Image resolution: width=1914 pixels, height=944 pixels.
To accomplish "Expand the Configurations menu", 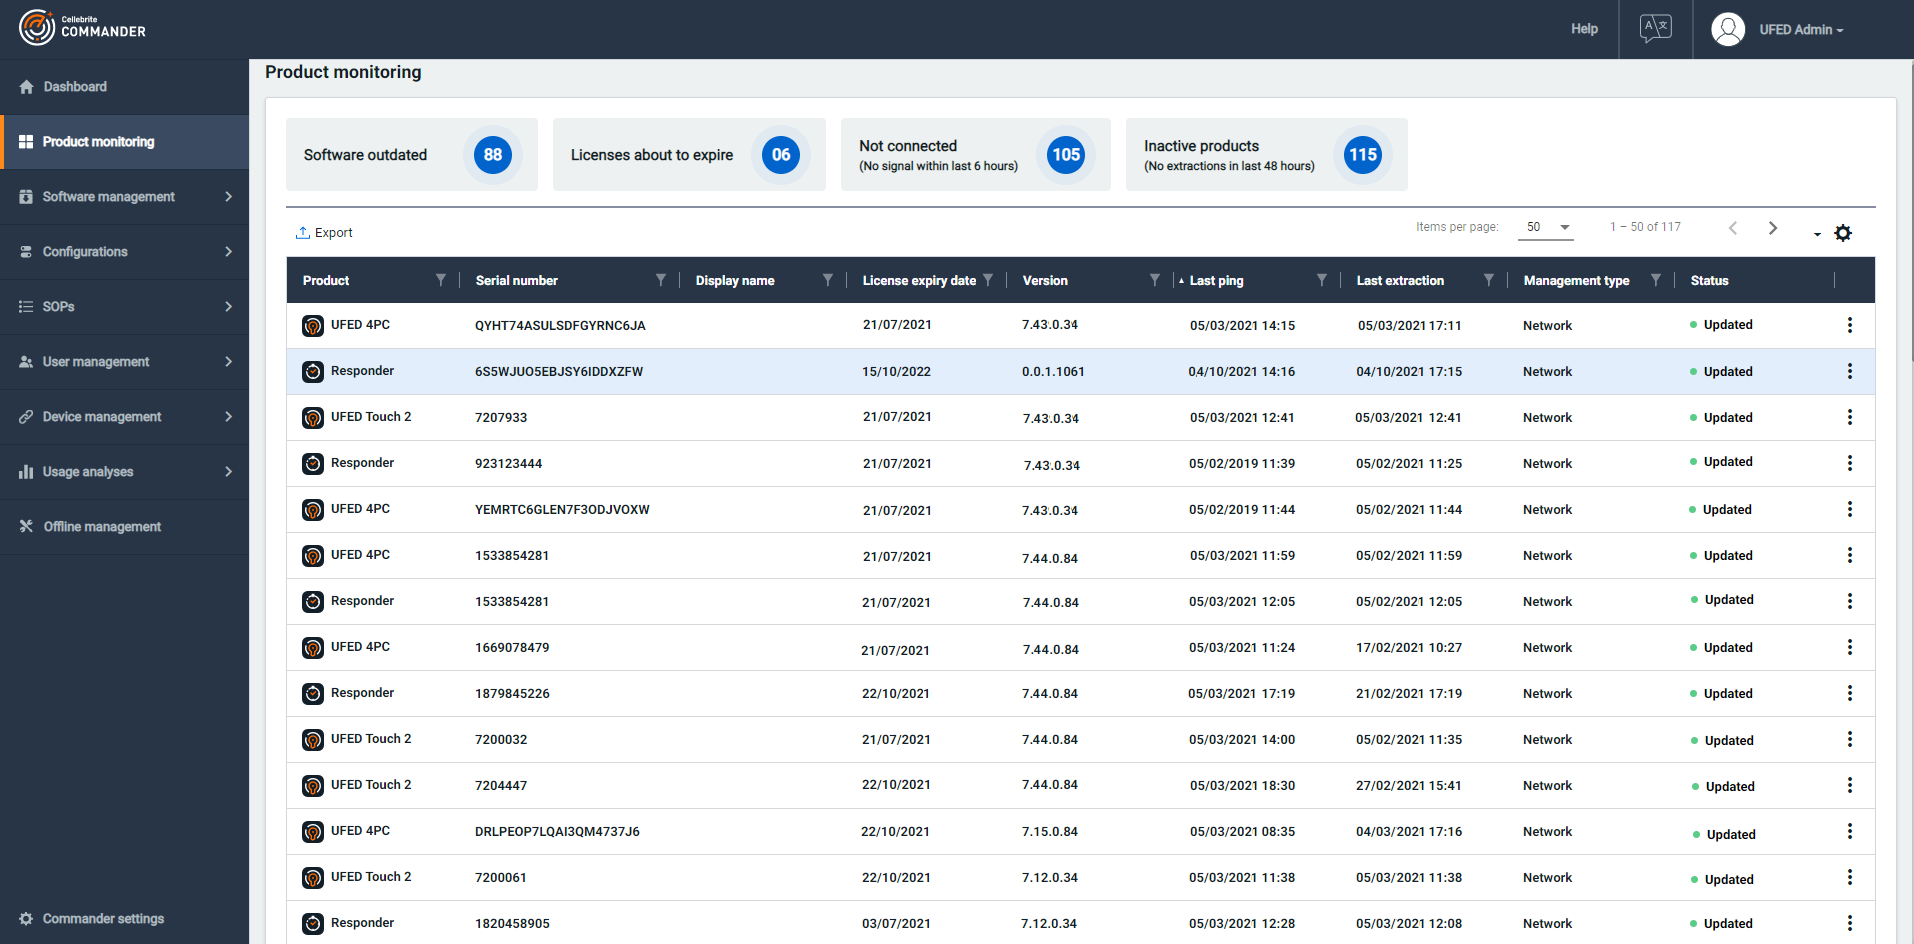I will click(124, 252).
